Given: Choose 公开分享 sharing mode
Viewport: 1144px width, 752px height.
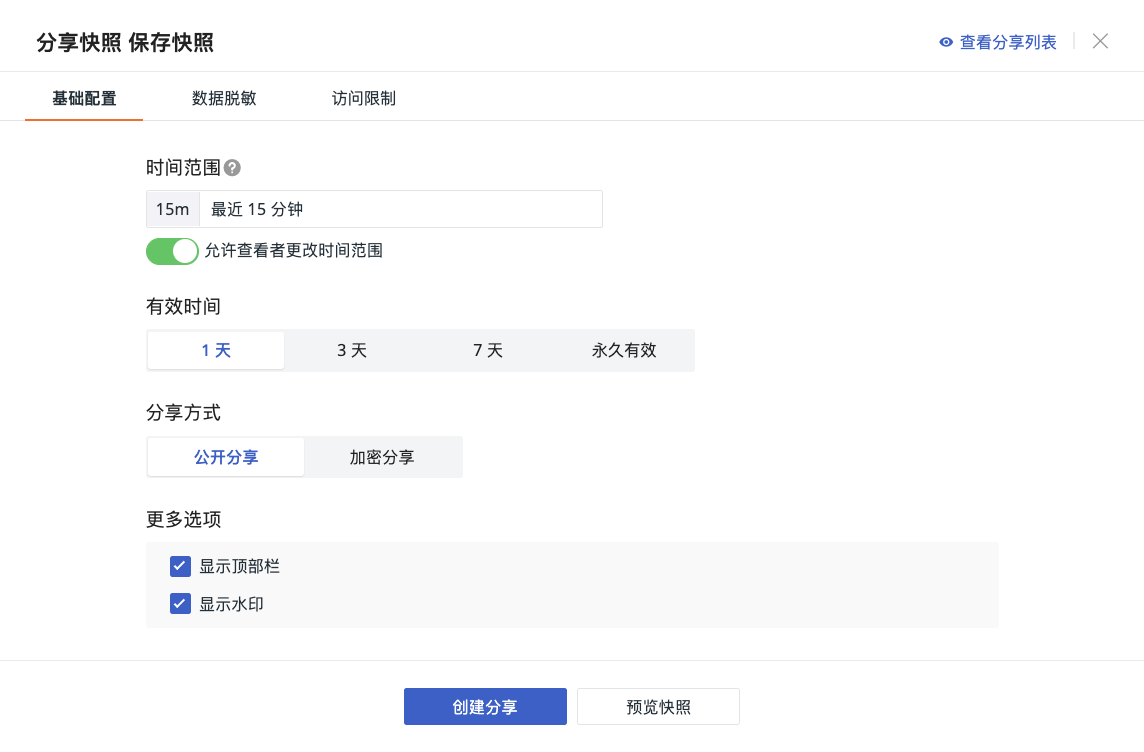Looking at the screenshot, I should 226,457.
